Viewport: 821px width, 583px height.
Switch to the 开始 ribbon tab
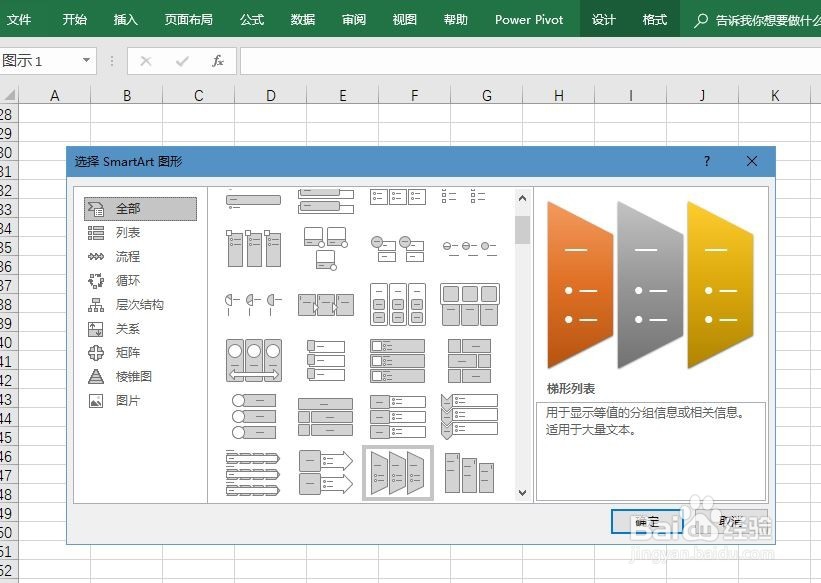click(74, 19)
